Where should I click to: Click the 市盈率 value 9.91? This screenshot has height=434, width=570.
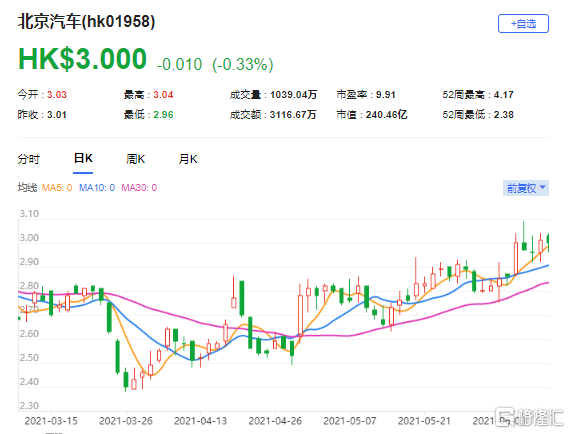point(386,95)
